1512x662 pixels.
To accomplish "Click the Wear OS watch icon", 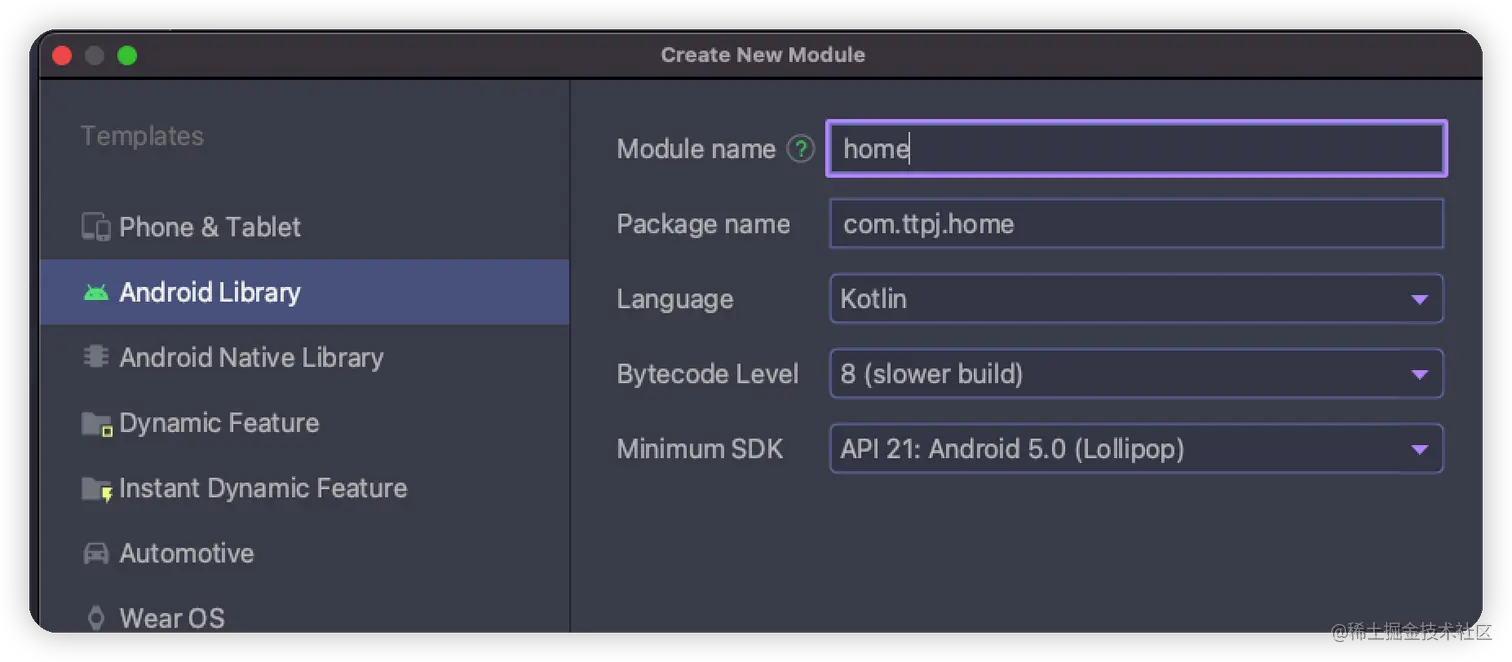I will coord(96,618).
